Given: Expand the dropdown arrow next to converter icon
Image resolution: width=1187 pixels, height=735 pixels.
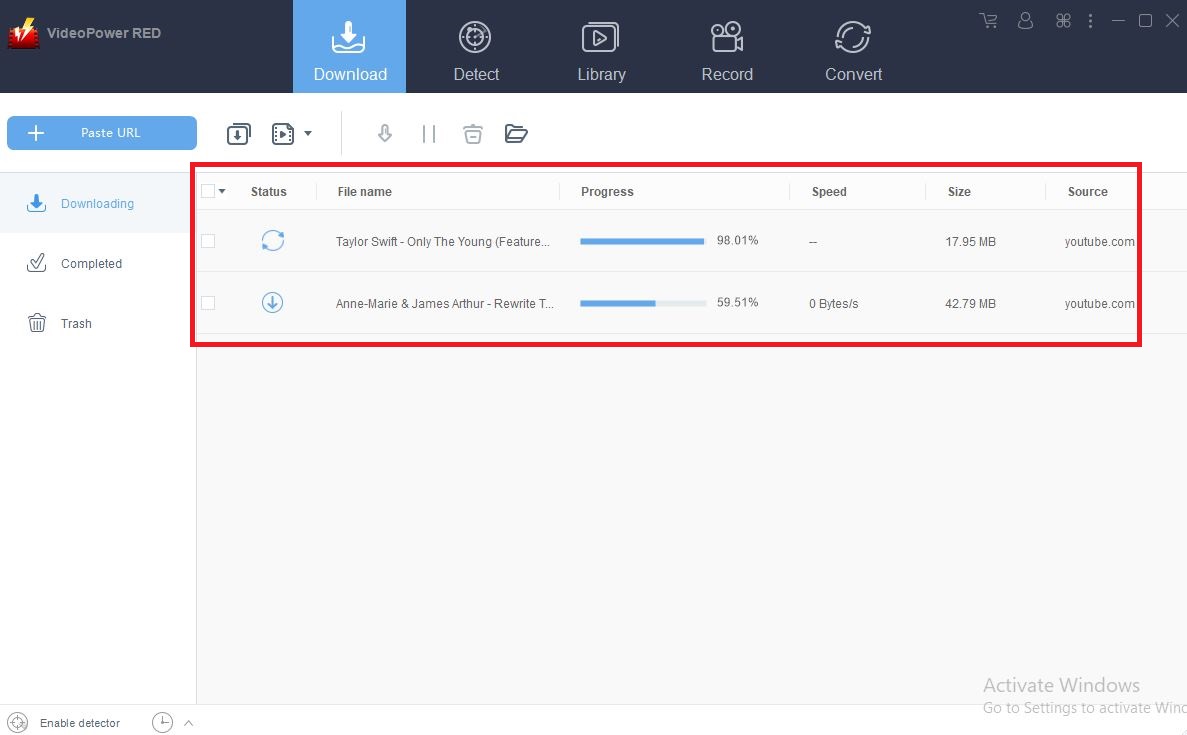Looking at the screenshot, I should [308, 133].
